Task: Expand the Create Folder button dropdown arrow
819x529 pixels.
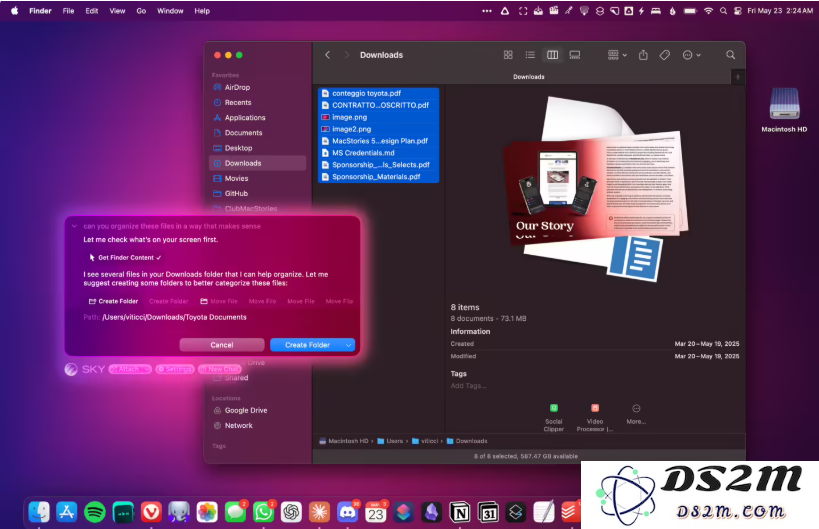Action: (x=349, y=345)
